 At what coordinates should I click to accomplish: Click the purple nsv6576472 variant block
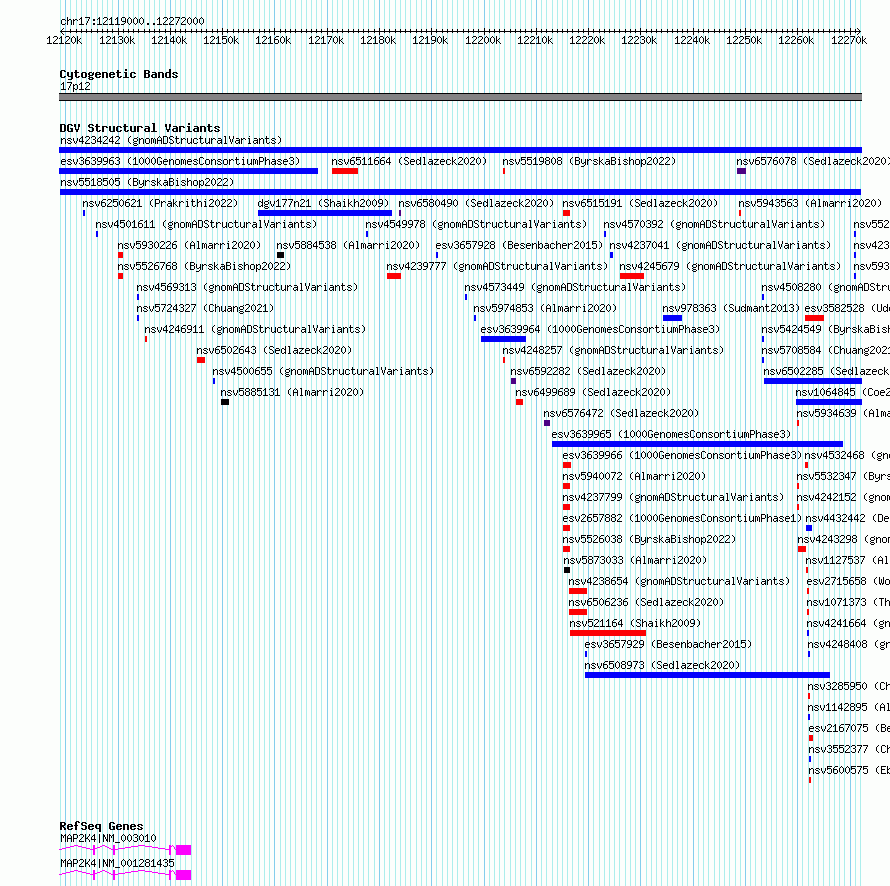pyautogui.click(x=547, y=423)
